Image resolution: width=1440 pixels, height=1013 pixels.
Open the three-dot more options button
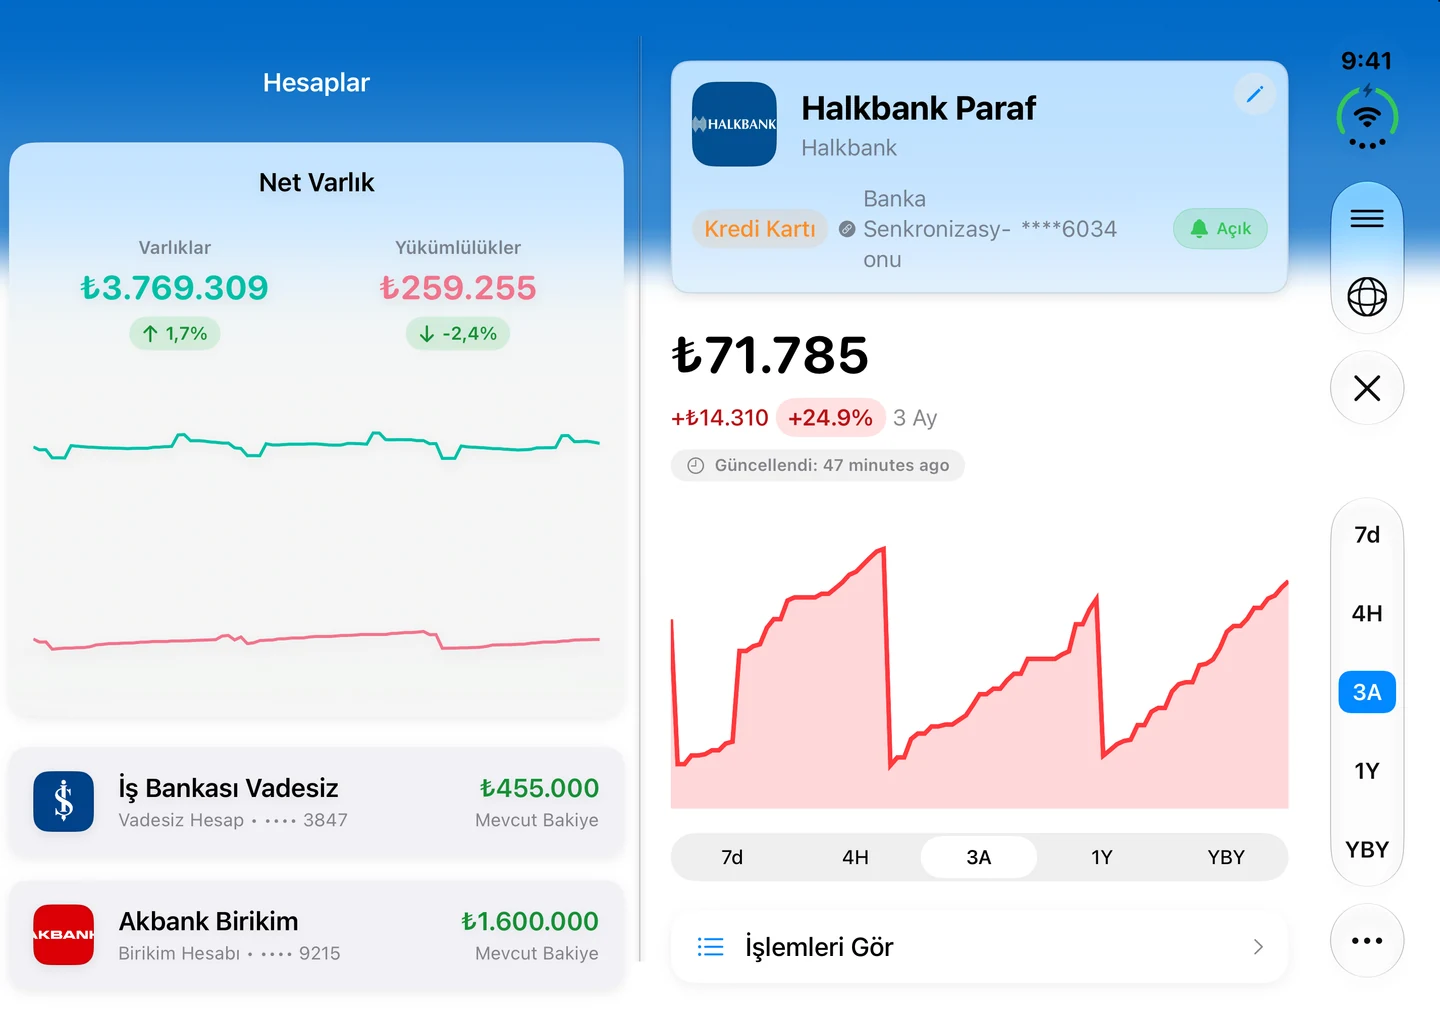point(1367,941)
